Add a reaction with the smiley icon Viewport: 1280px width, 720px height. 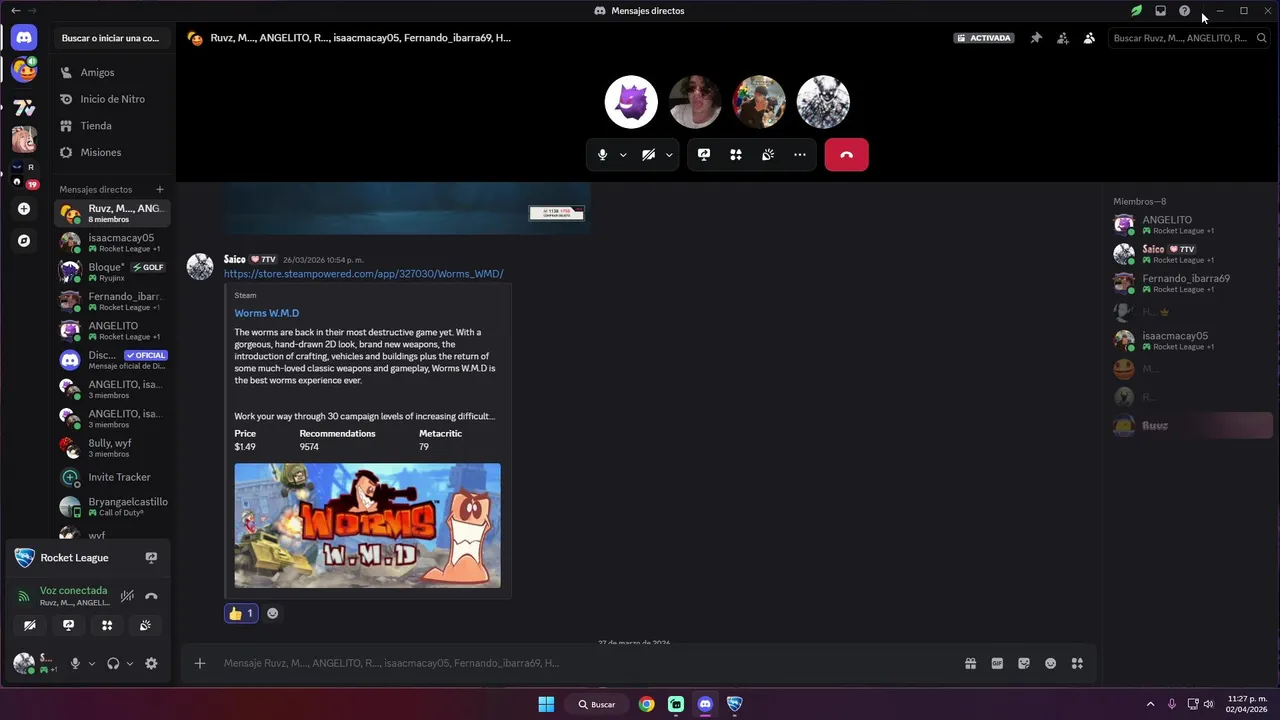tap(273, 613)
